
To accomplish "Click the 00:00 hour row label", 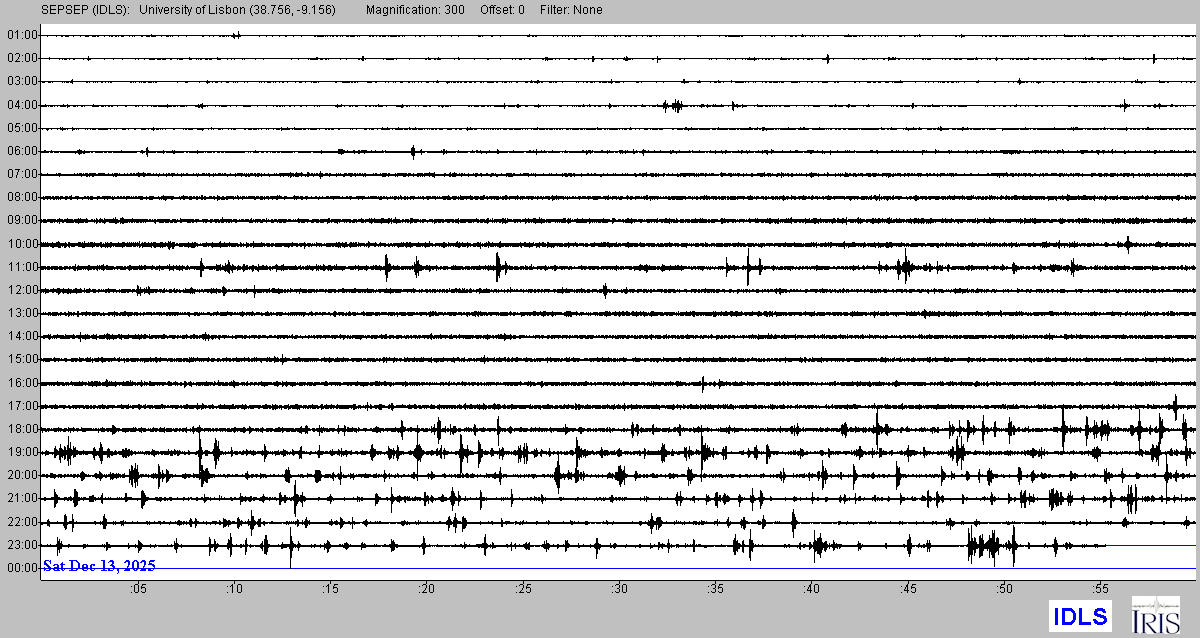I will coord(22,568).
